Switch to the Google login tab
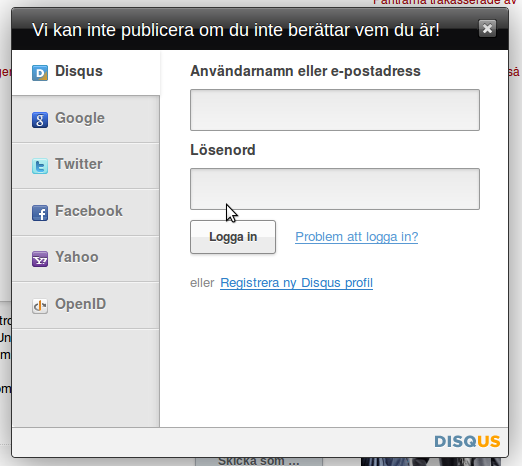 tap(86, 119)
